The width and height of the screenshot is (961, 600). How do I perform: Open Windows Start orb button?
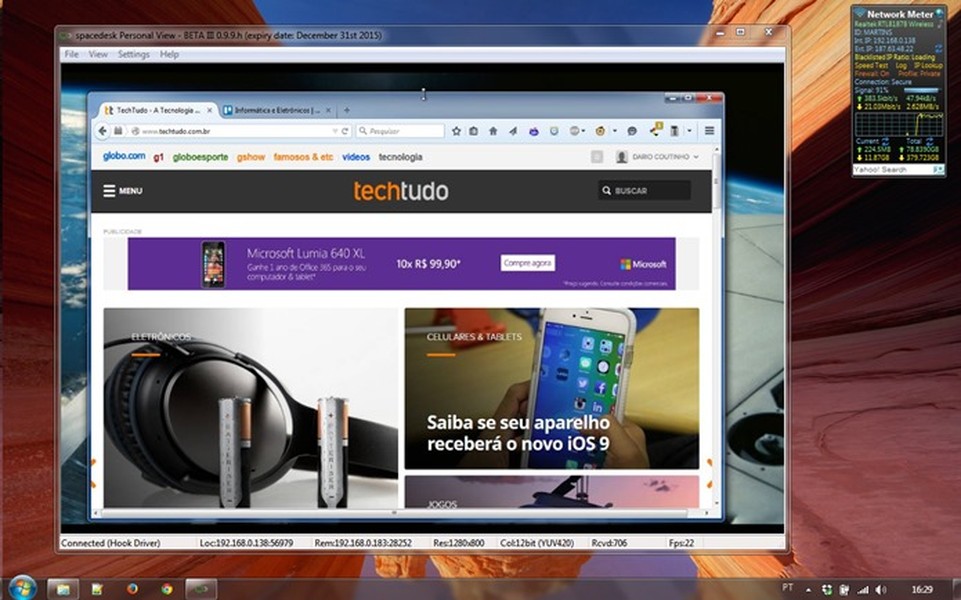pos(22,588)
